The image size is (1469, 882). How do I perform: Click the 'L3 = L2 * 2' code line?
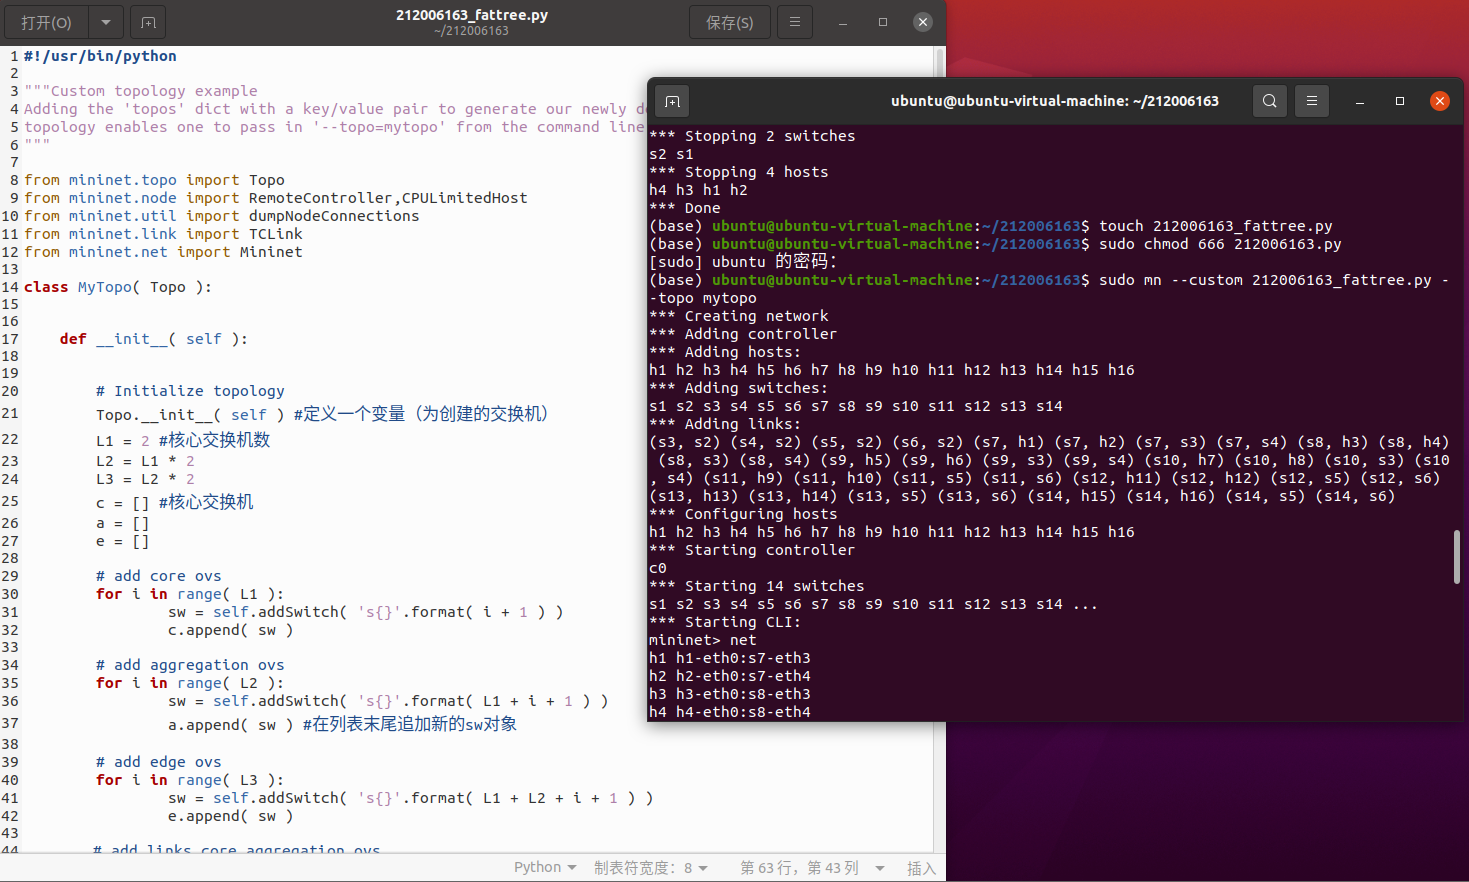145,479
